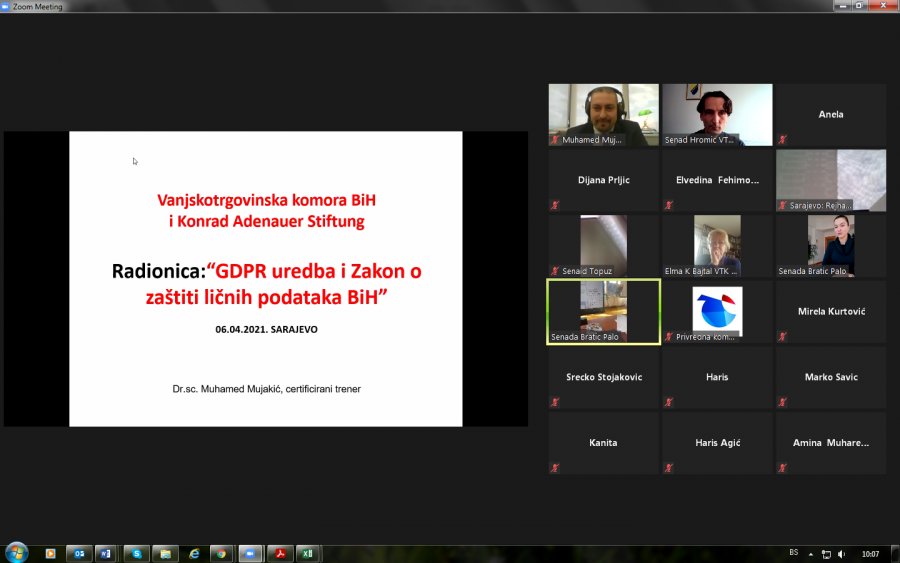
Task: Minimize the Zoom Meeting window
Action: click(x=842, y=6)
